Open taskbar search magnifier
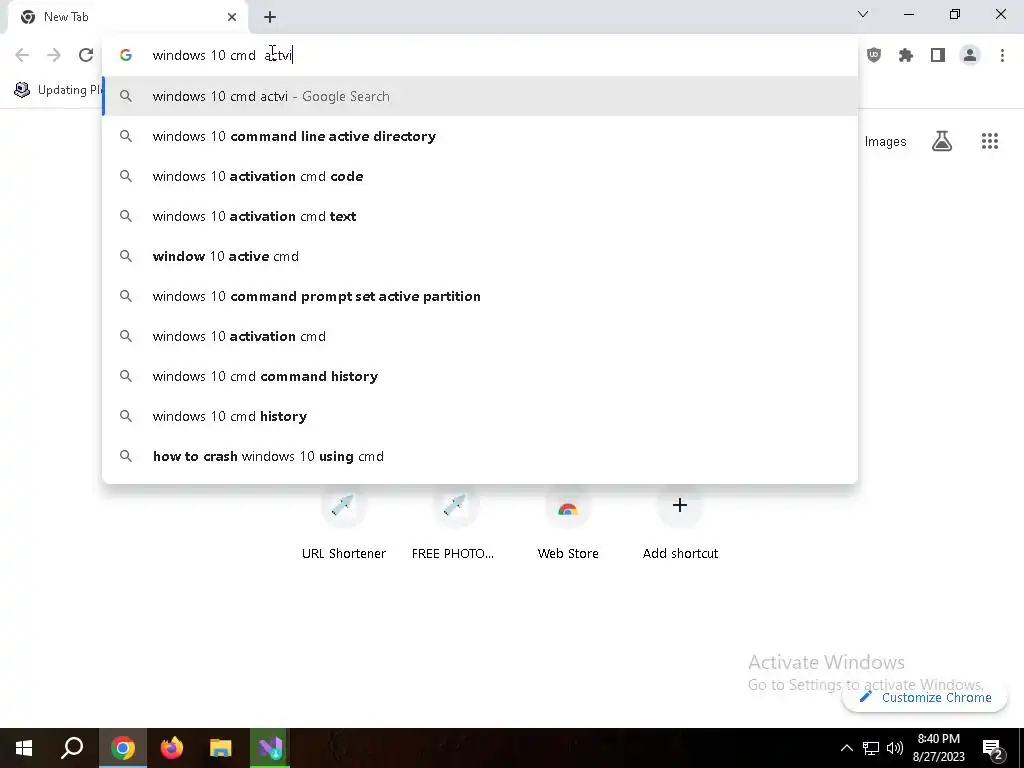1024x768 pixels. tap(72, 748)
